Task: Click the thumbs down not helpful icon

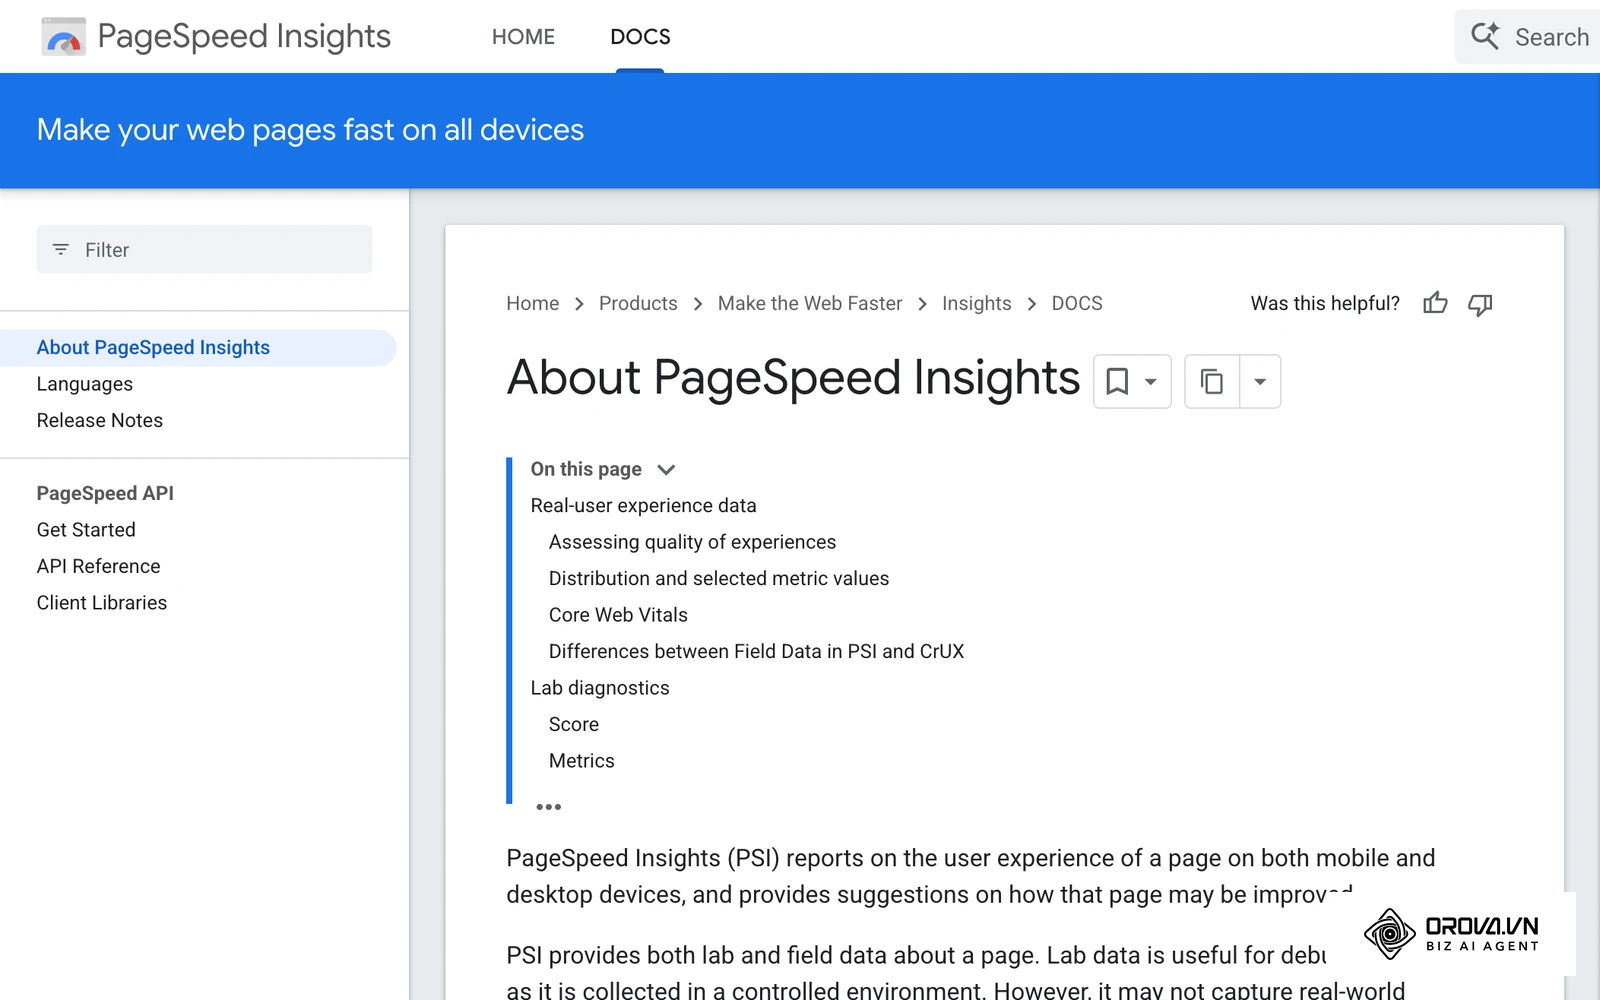Action: click(x=1480, y=304)
